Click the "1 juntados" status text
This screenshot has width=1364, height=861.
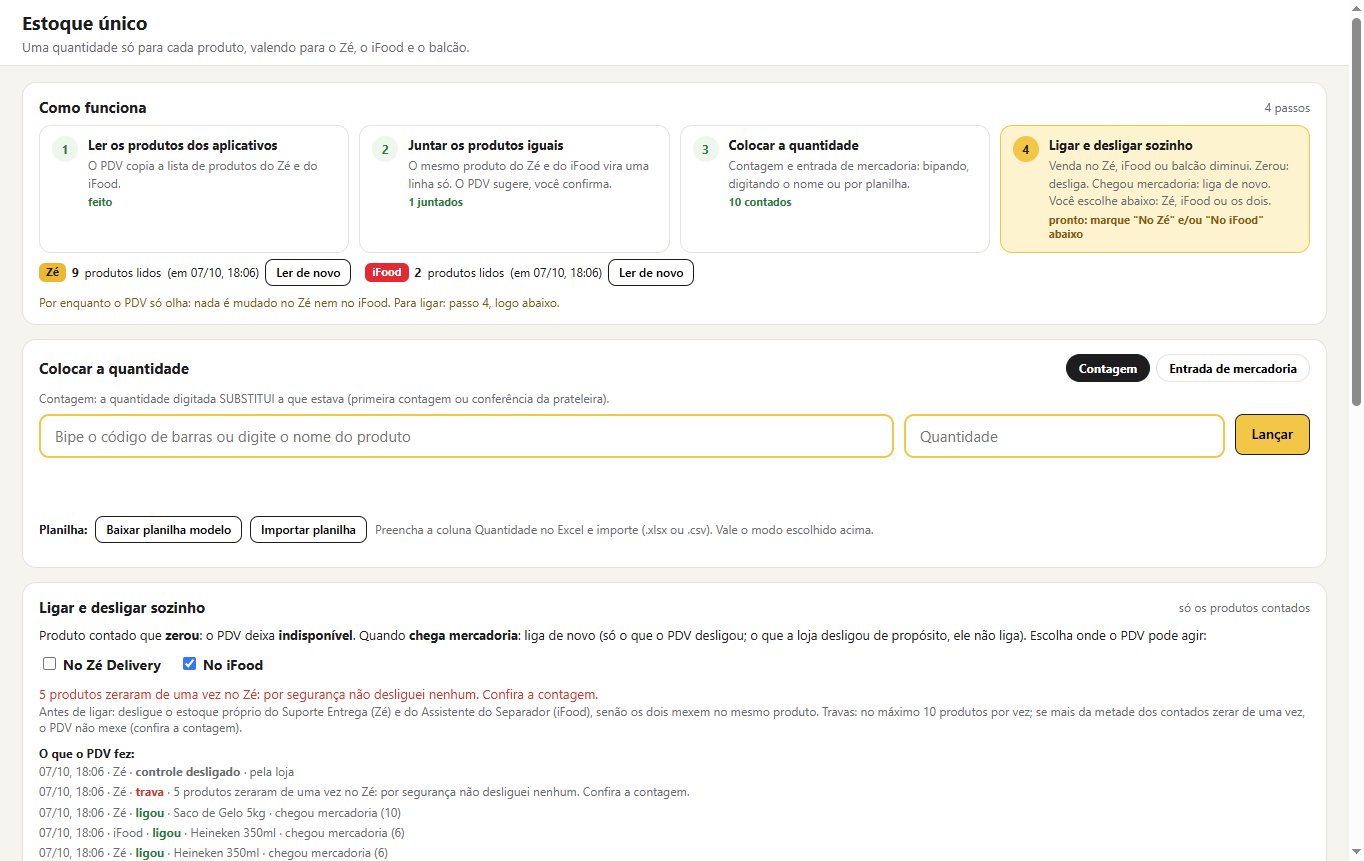tap(435, 202)
